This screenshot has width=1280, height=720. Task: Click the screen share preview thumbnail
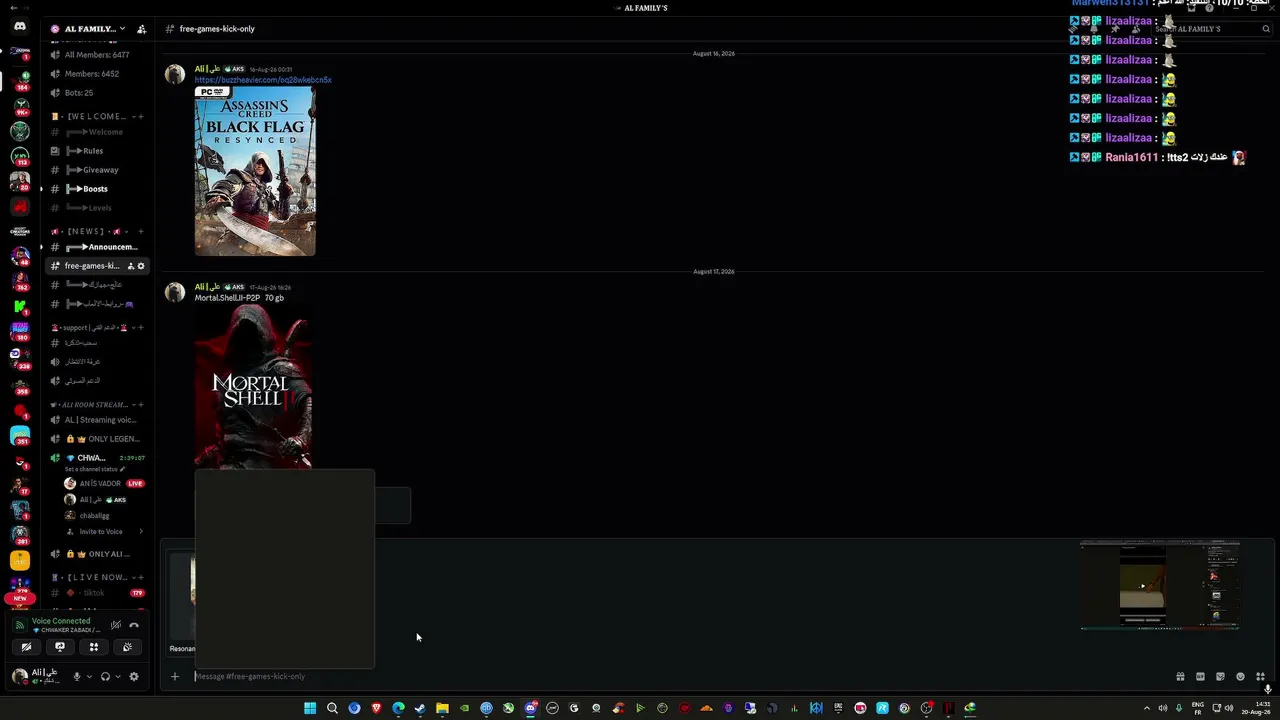coord(1160,586)
